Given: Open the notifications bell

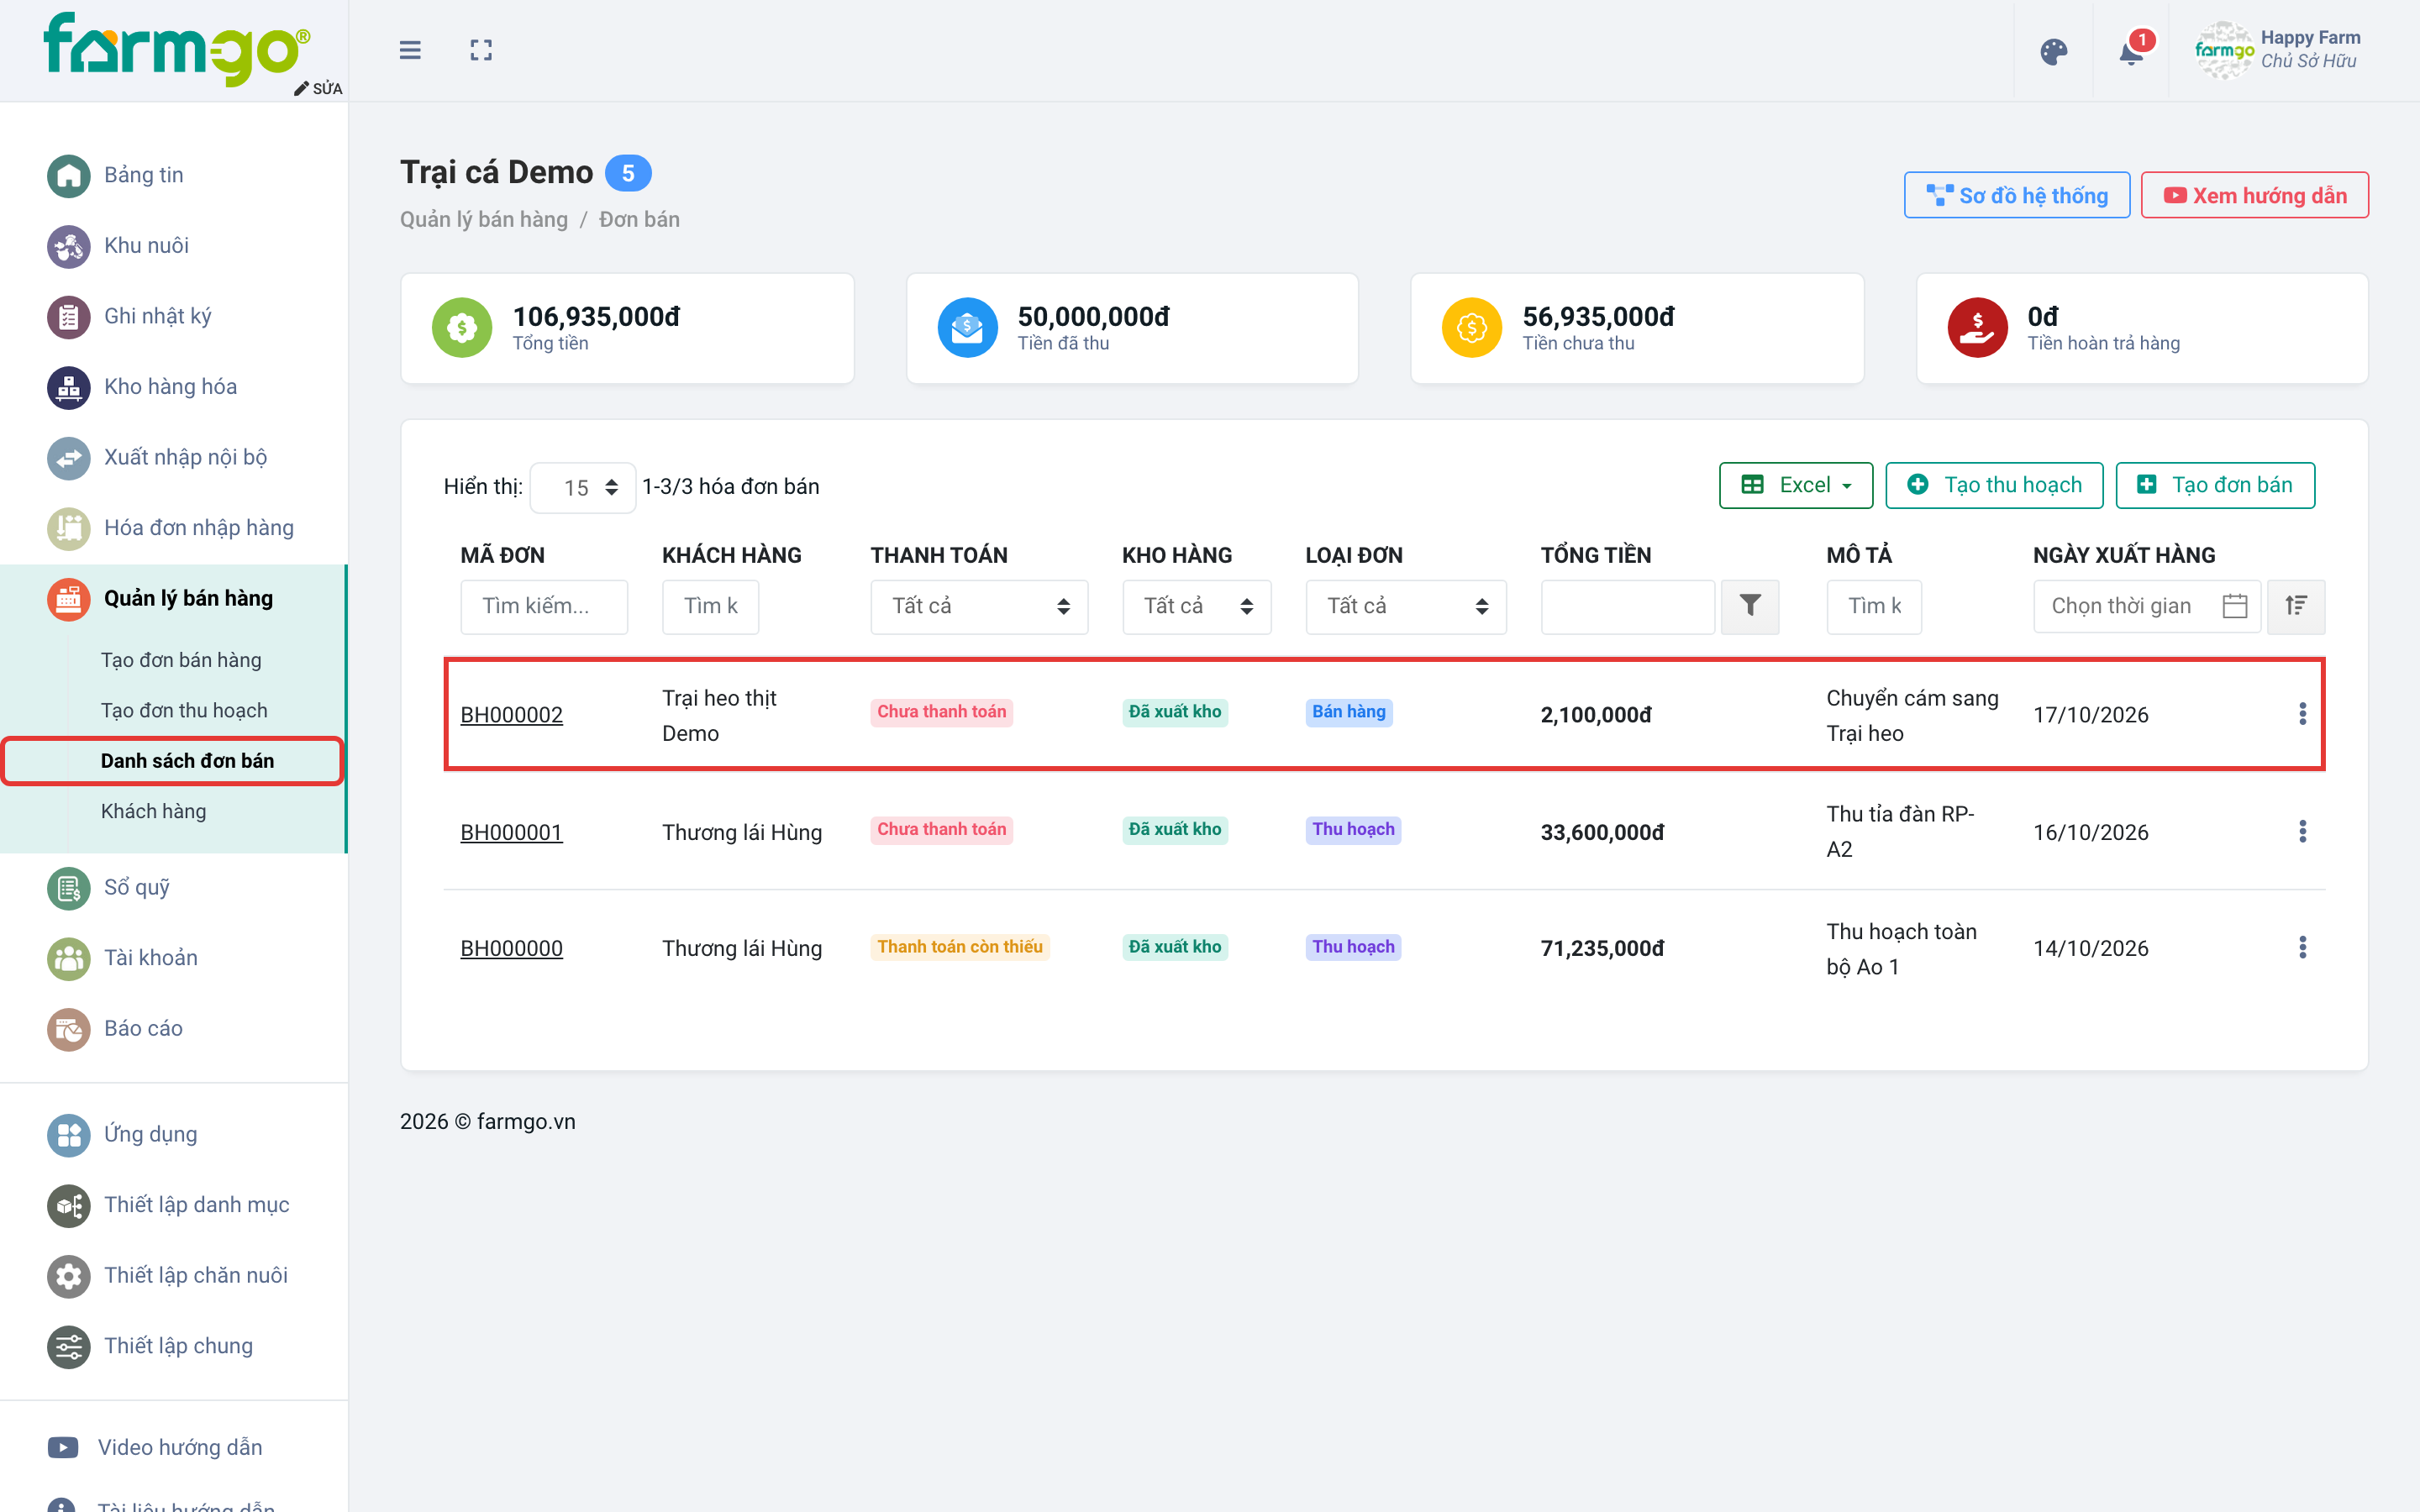Looking at the screenshot, I should click(2131, 51).
